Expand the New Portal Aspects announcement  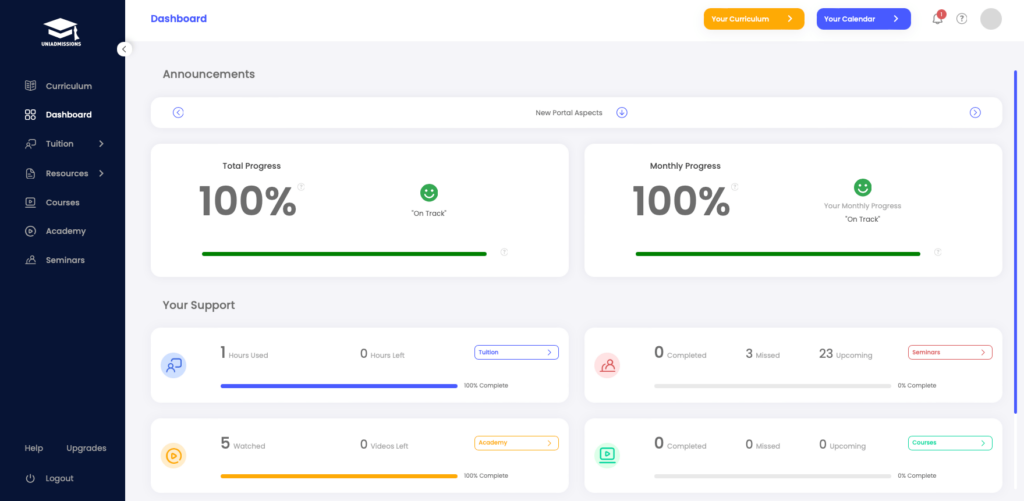[621, 112]
